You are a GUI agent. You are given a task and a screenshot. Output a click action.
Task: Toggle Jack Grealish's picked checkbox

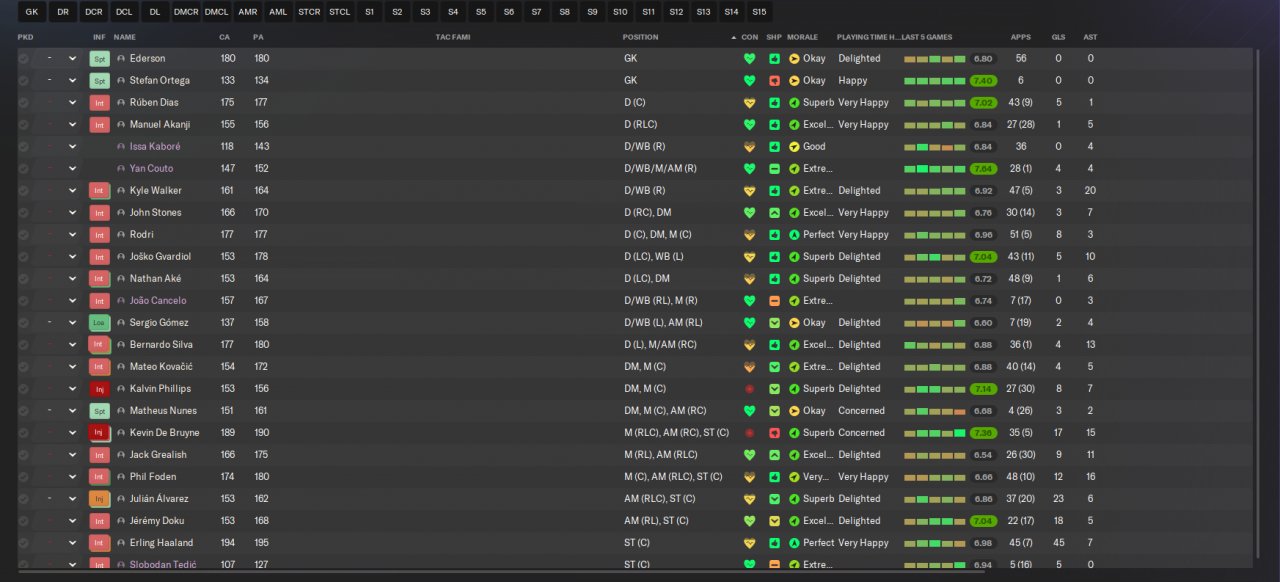pos(23,454)
